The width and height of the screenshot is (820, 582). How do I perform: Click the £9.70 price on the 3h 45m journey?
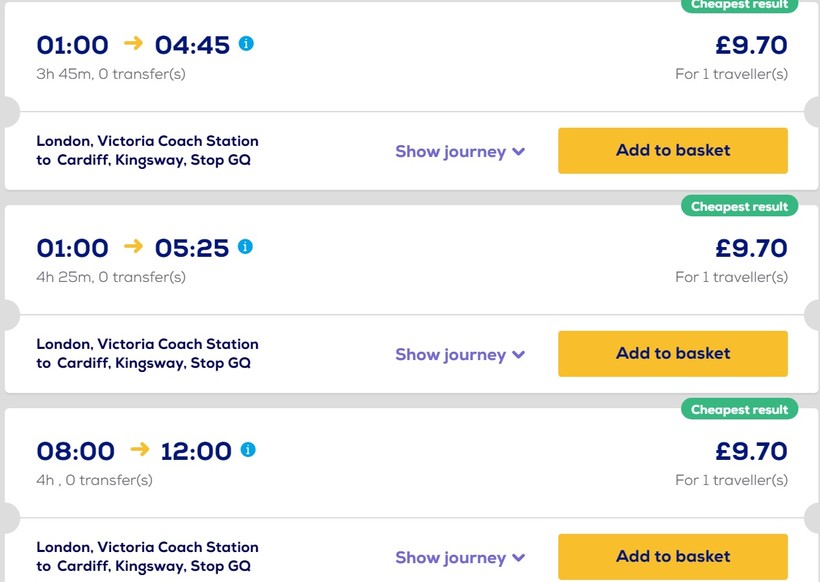pyautogui.click(x=751, y=45)
